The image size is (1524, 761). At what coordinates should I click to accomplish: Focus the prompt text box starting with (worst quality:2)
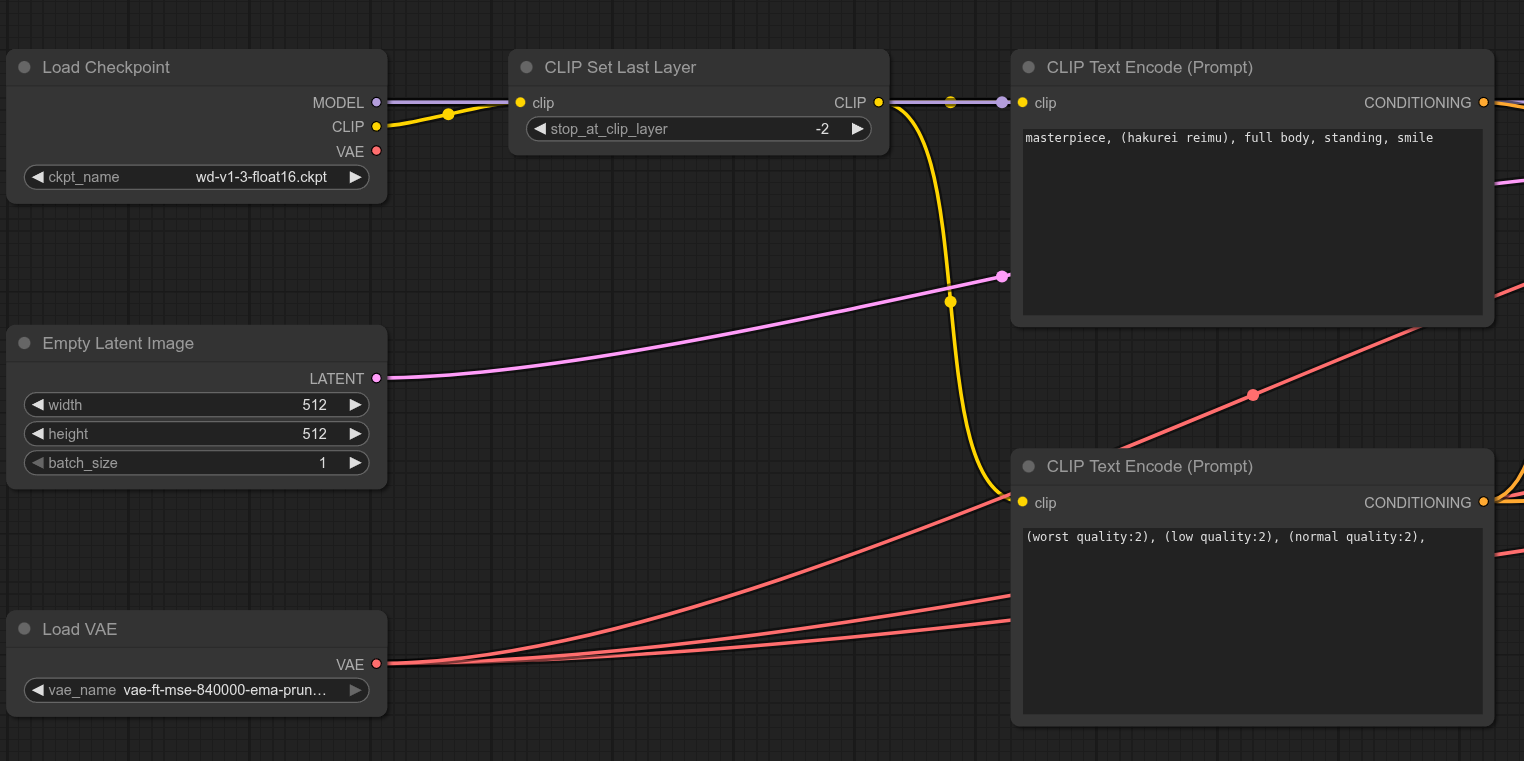coord(1252,621)
